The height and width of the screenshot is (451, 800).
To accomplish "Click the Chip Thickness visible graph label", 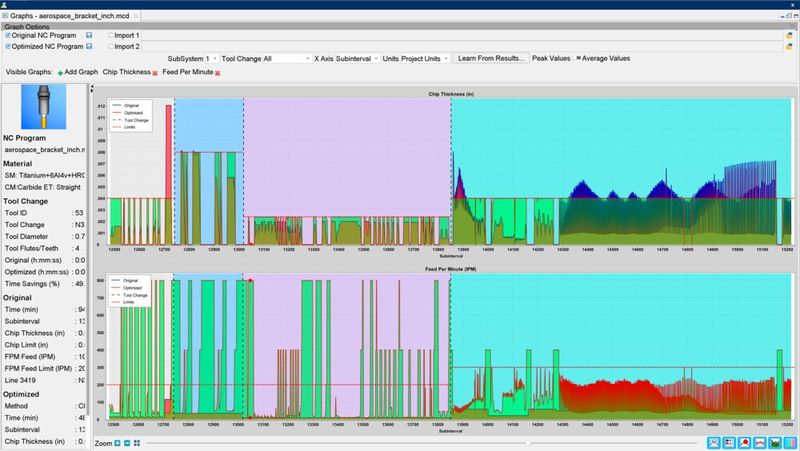I will 127,72.
